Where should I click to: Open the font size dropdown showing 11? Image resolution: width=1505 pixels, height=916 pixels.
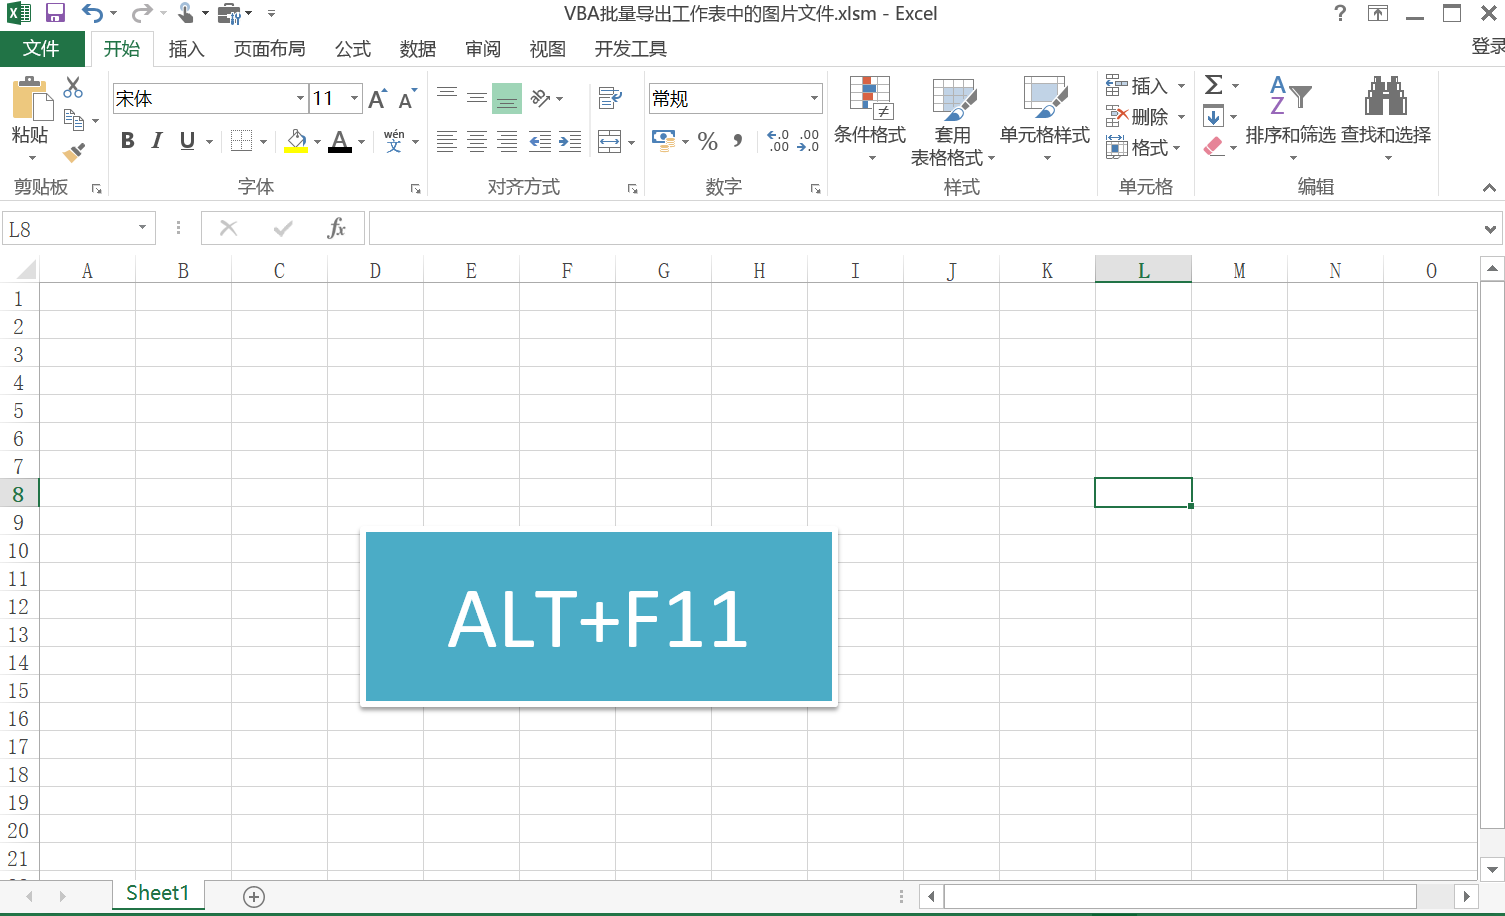pos(355,98)
